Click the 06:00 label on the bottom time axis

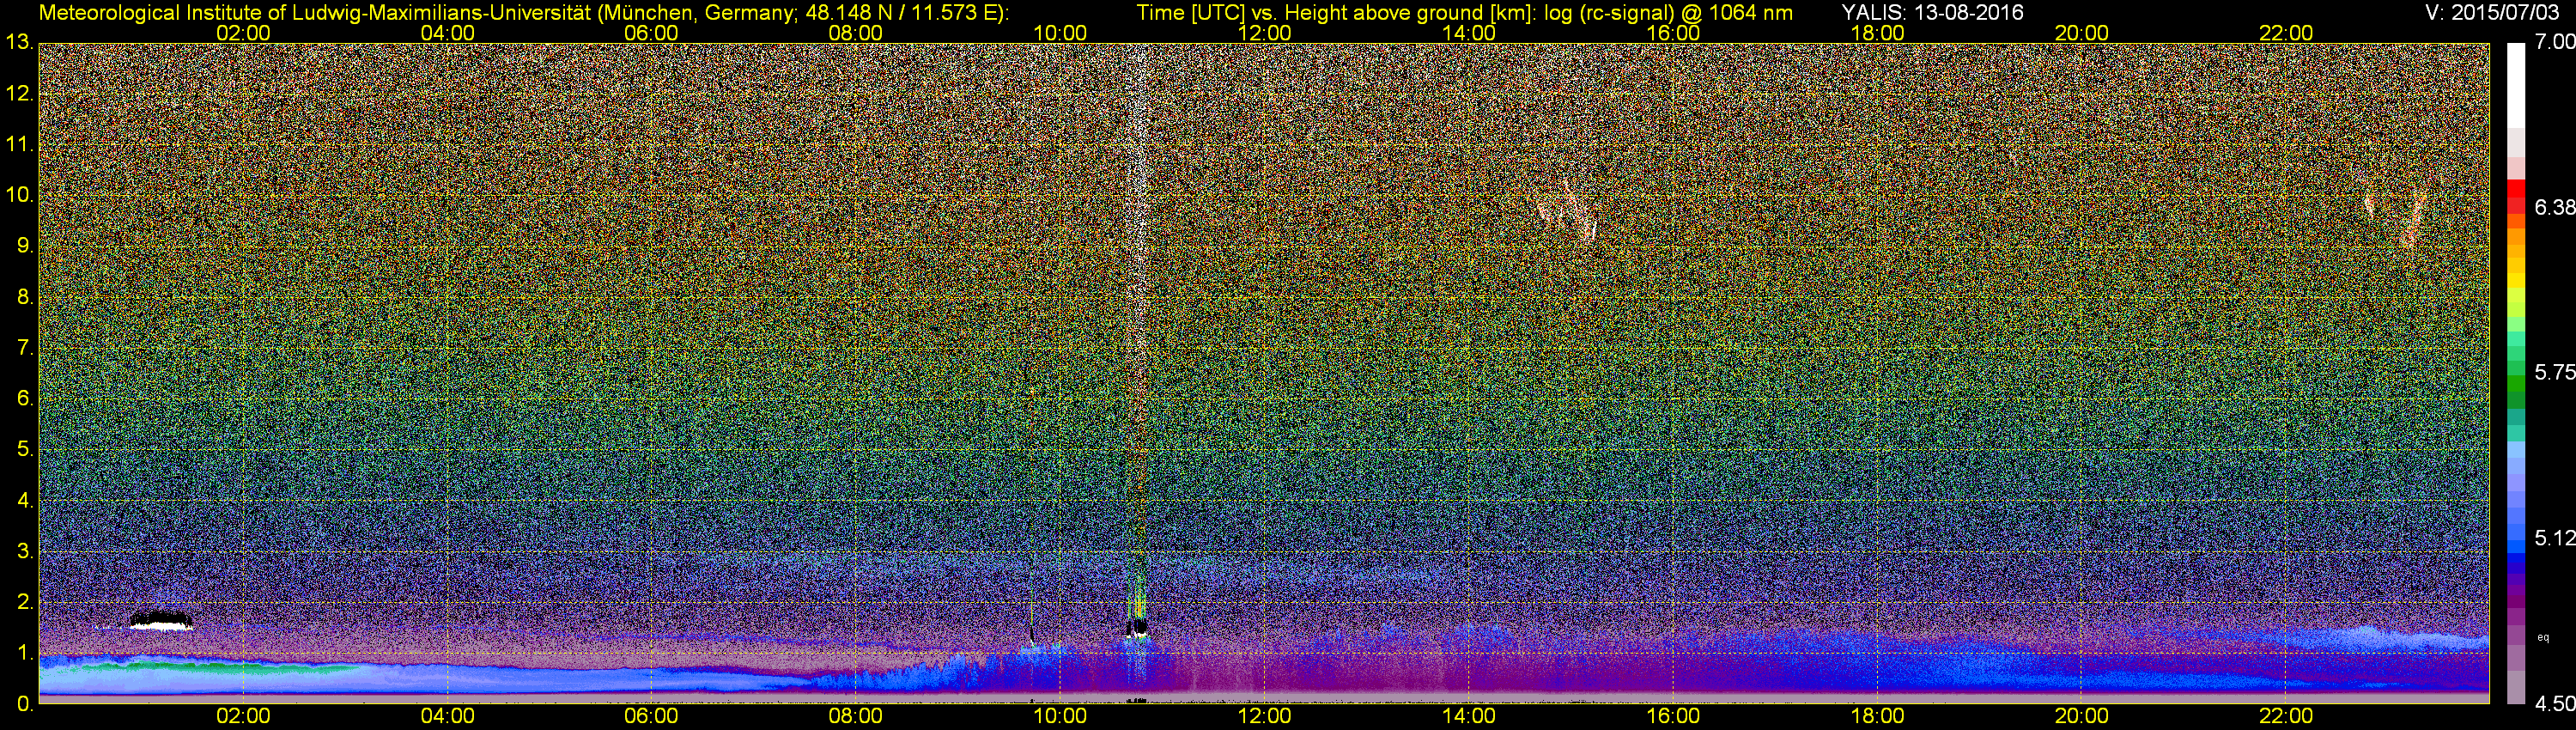[651, 716]
